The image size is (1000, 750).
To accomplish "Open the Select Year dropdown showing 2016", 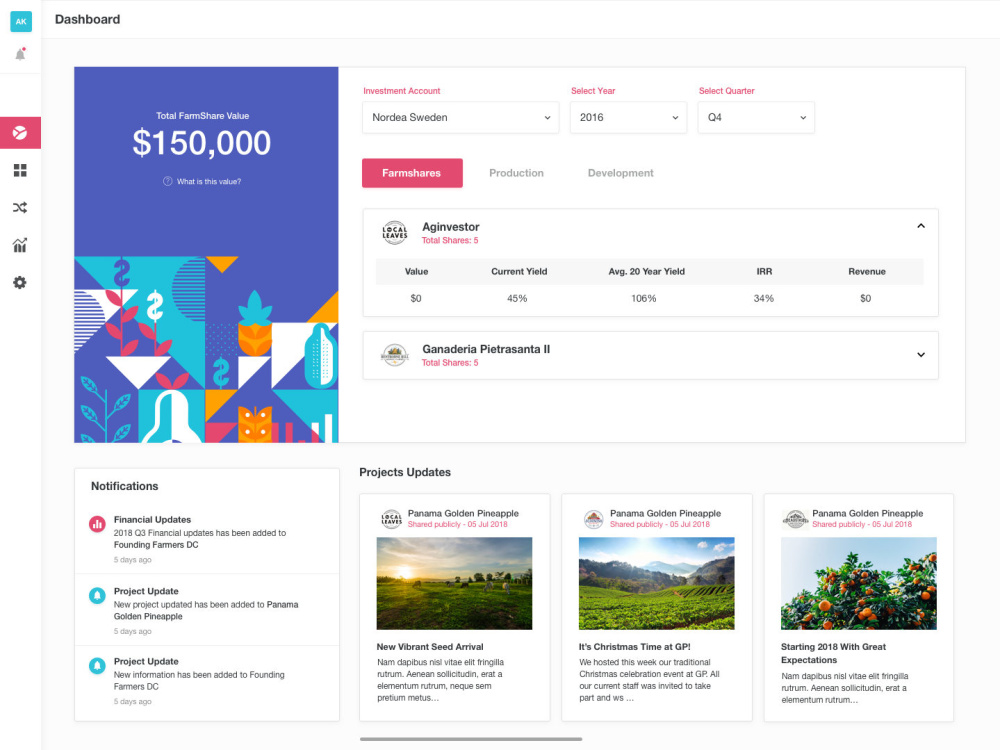I will [628, 117].
